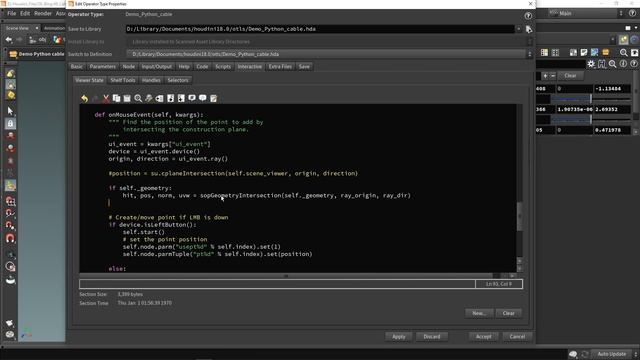The width and height of the screenshot is (640, 360).
Task: Click the info (i) icon in Houdini parameter pane
Action: tap(623, 64)
